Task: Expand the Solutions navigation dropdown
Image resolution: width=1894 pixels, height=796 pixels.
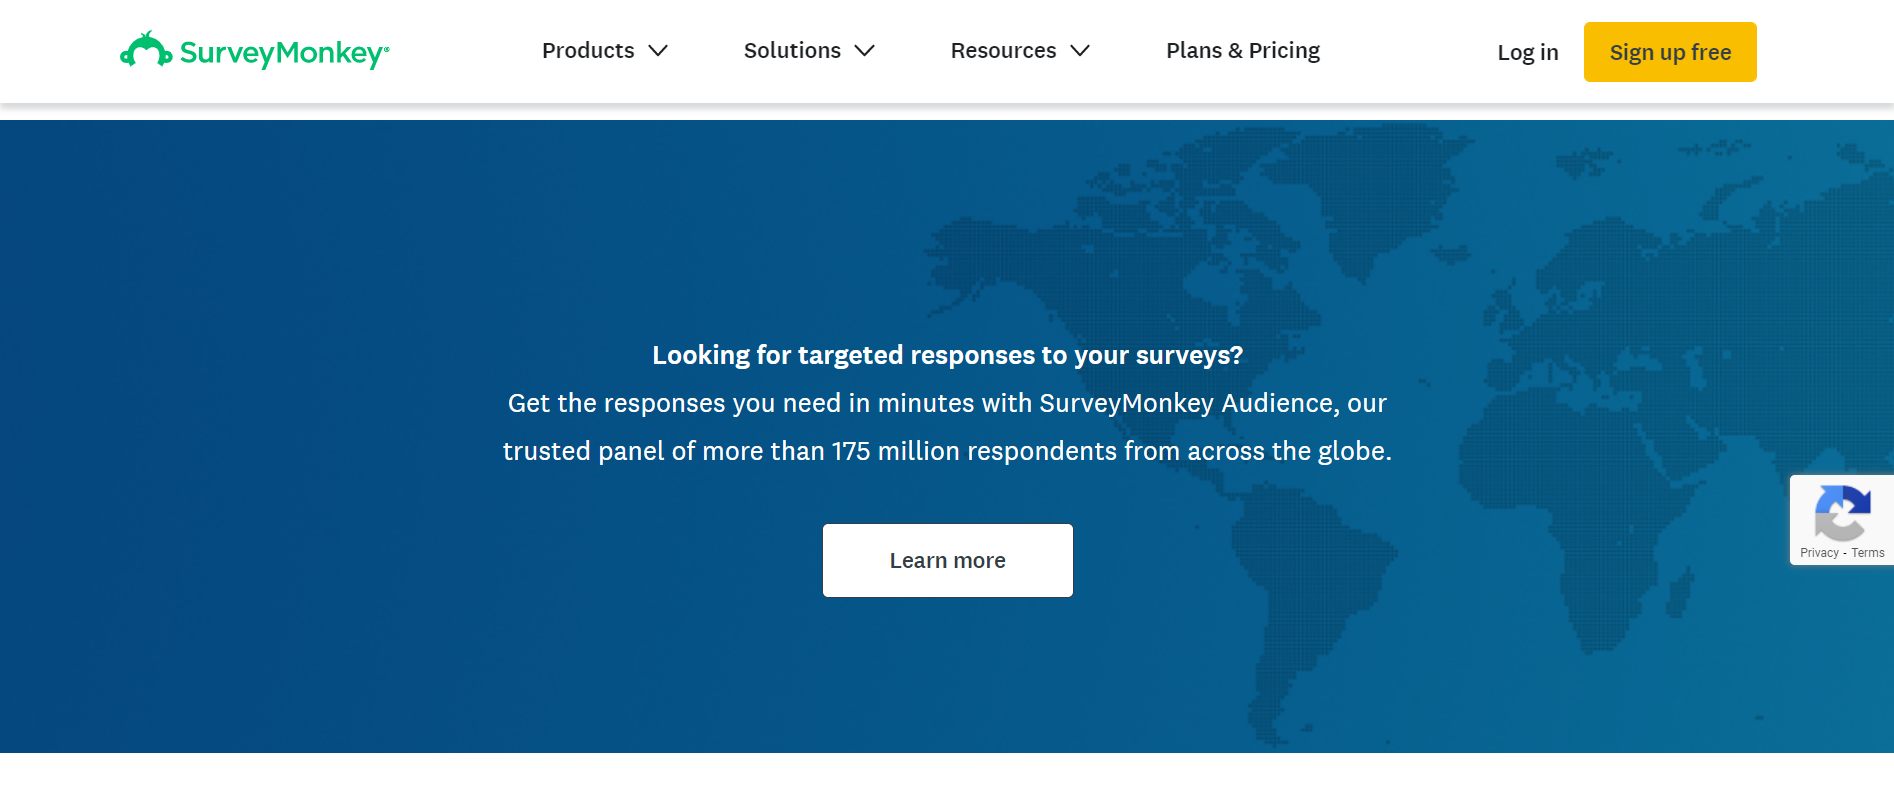Action: pyautogui.click(x=791, y=51)
